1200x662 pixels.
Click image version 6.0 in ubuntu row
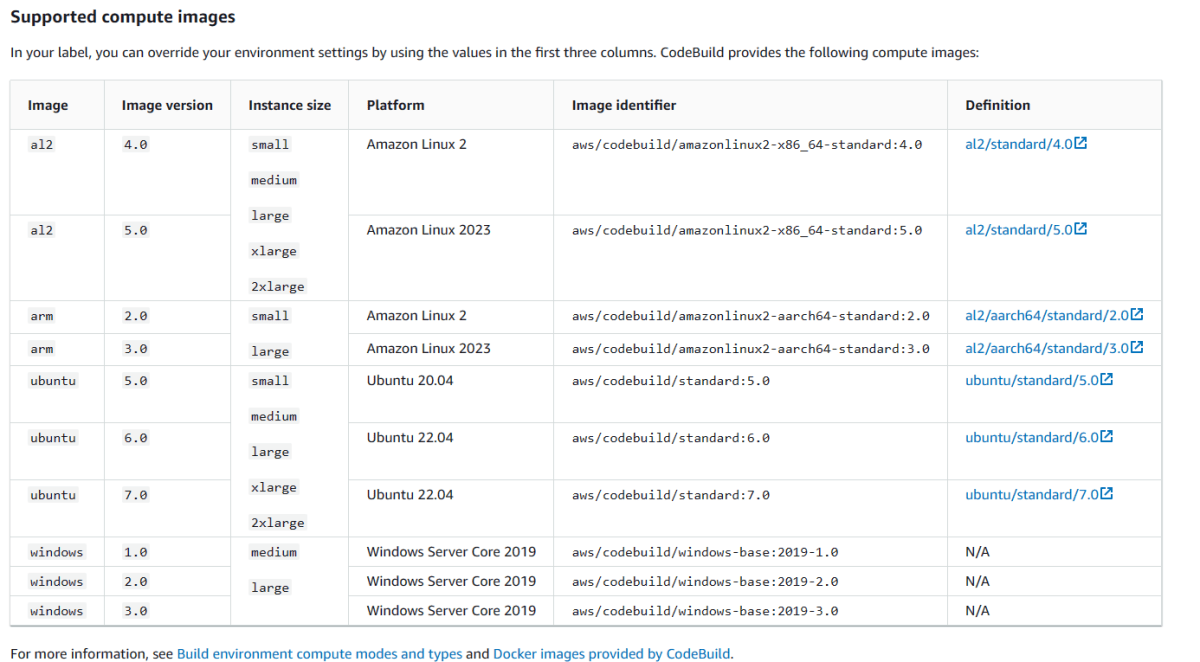(135, 438)
